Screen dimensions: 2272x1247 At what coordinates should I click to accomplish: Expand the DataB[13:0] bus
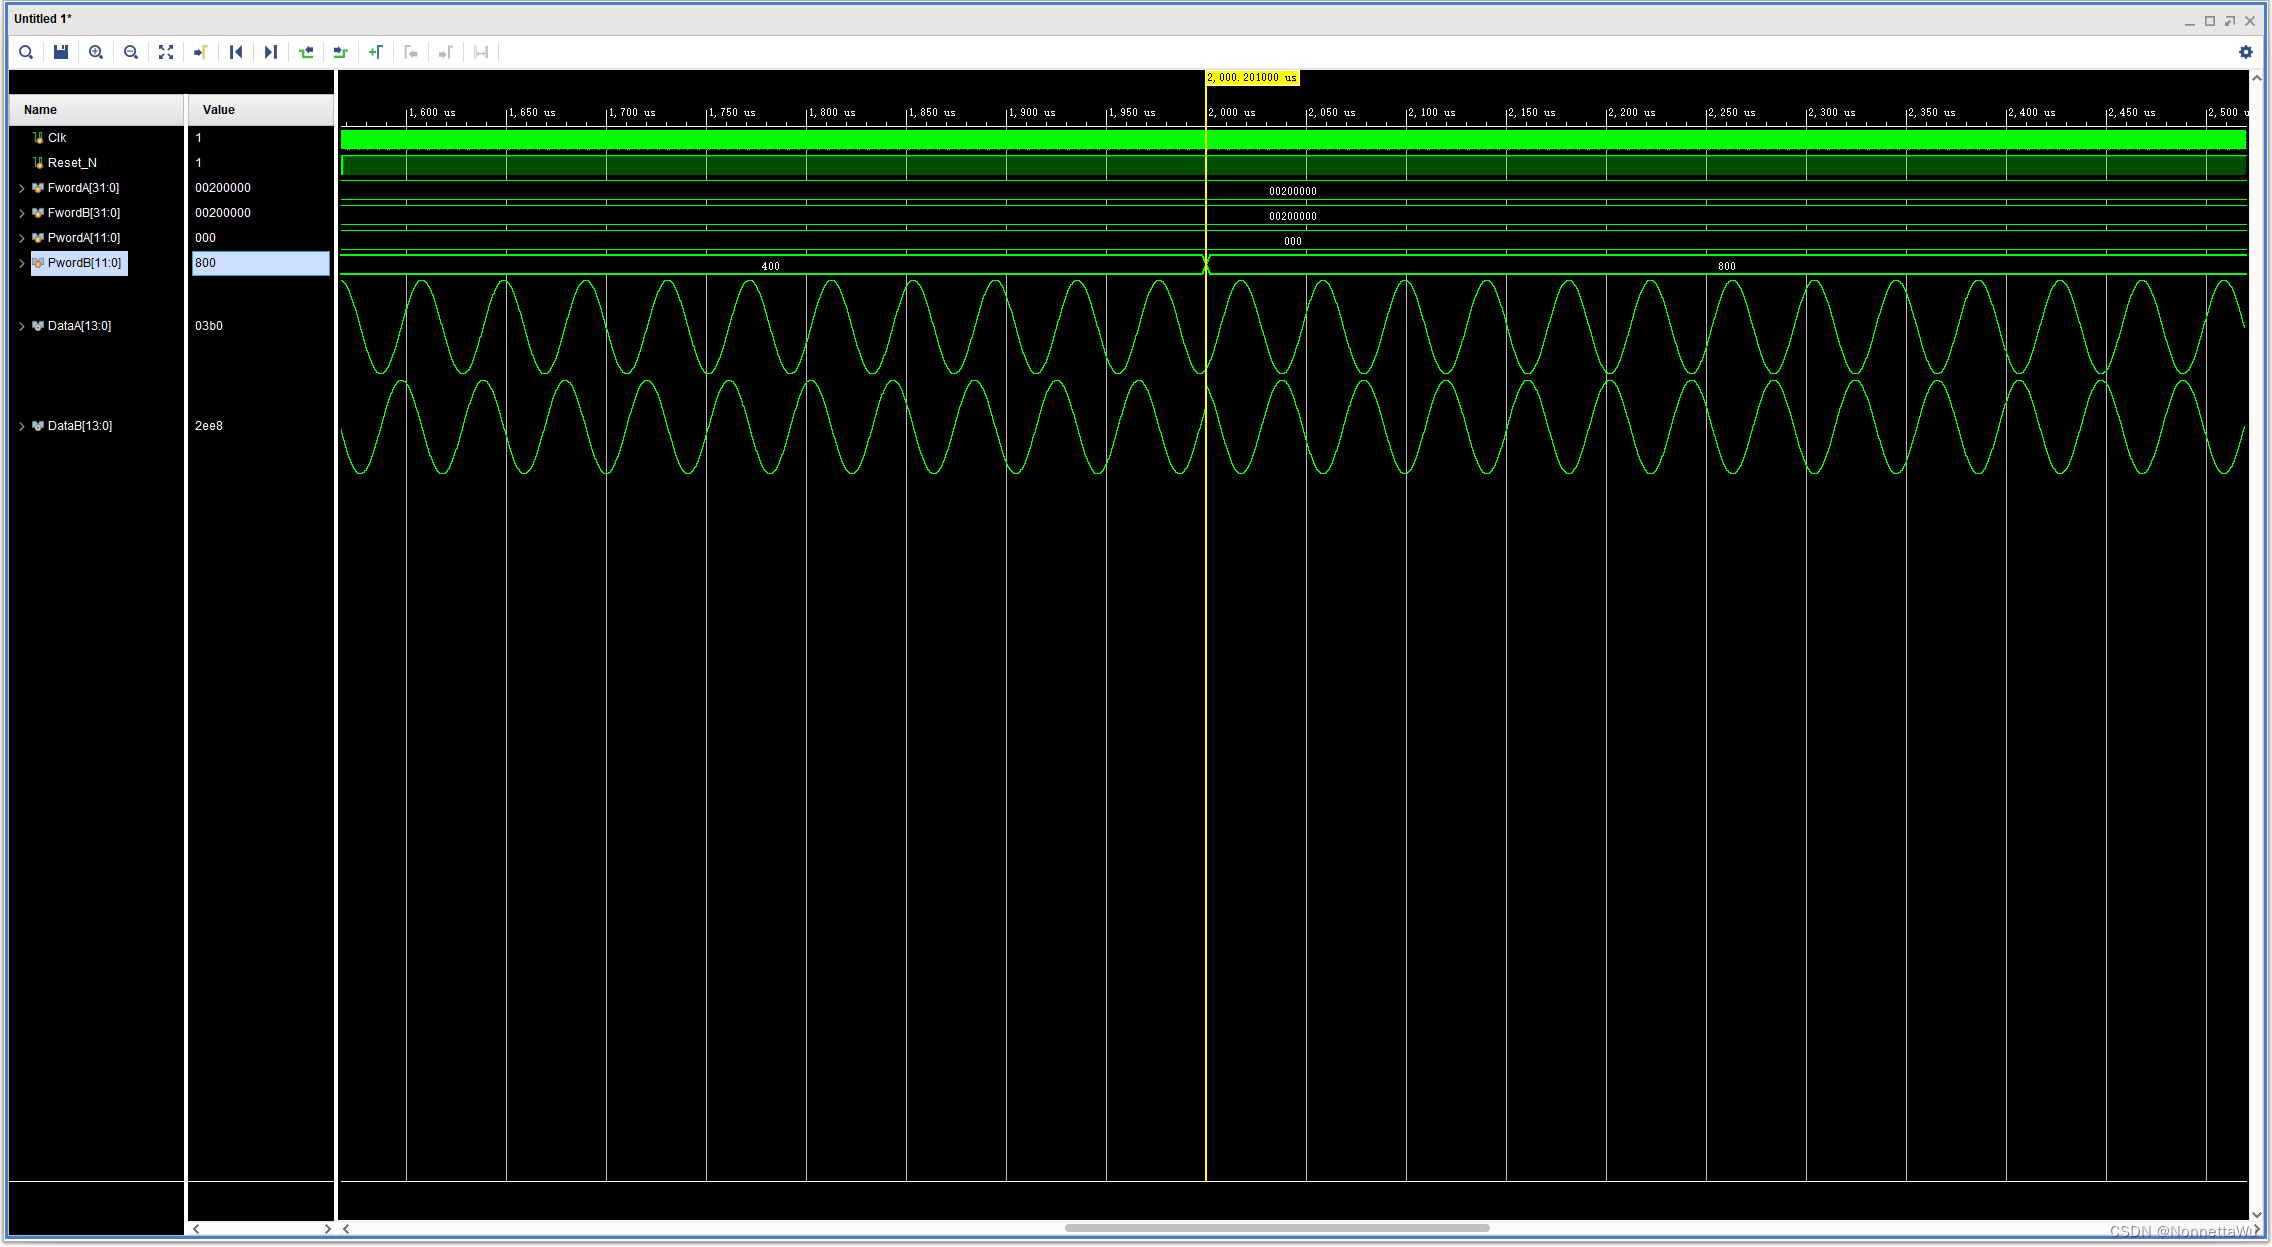pyautogui.click(x=22, y=426)
